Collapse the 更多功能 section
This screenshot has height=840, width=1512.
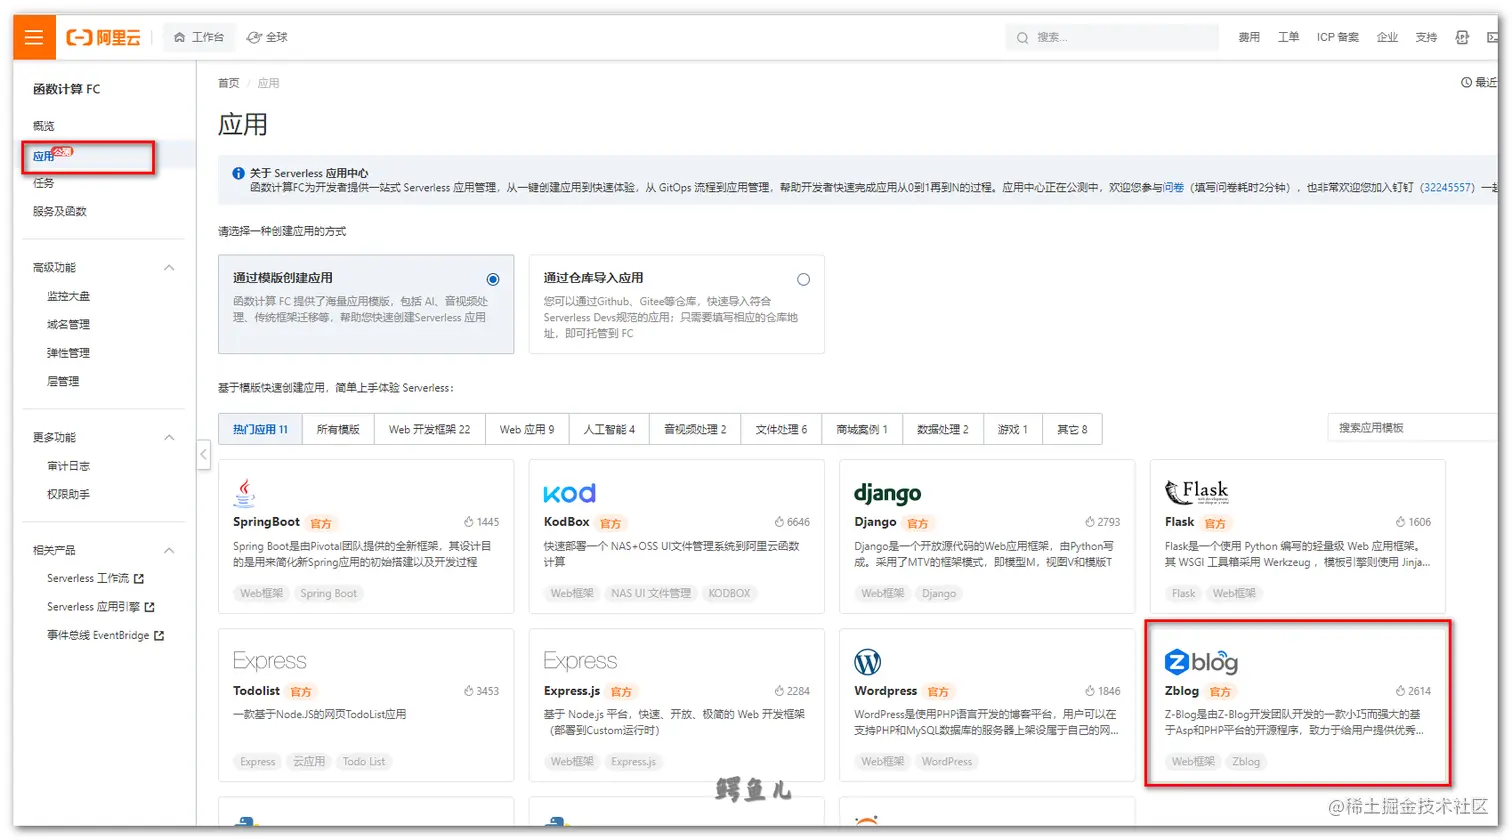(x=169, y=437)
